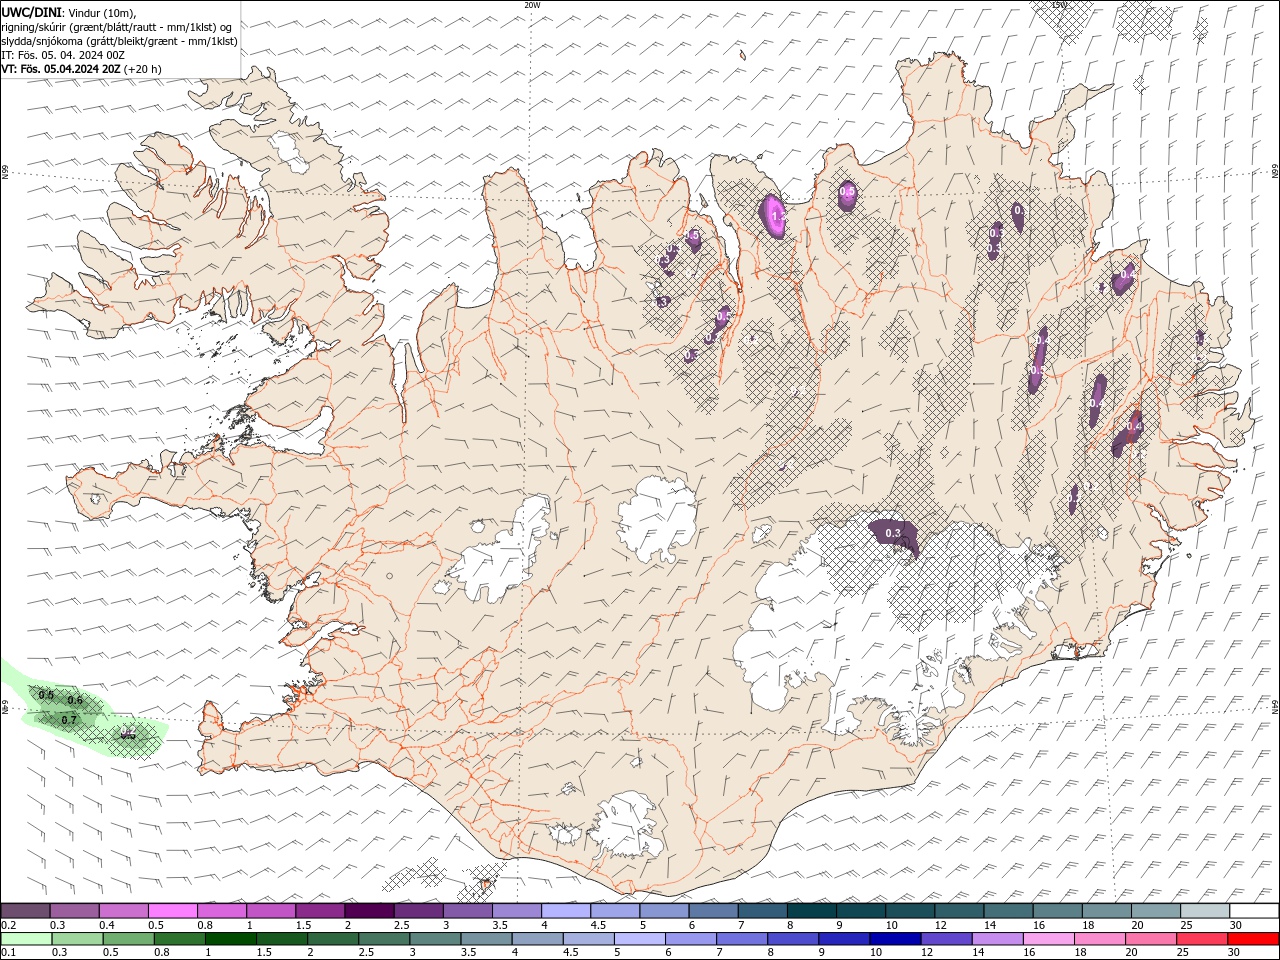Click the 0.3 label on the glacier's purple patch

(893, 532)
